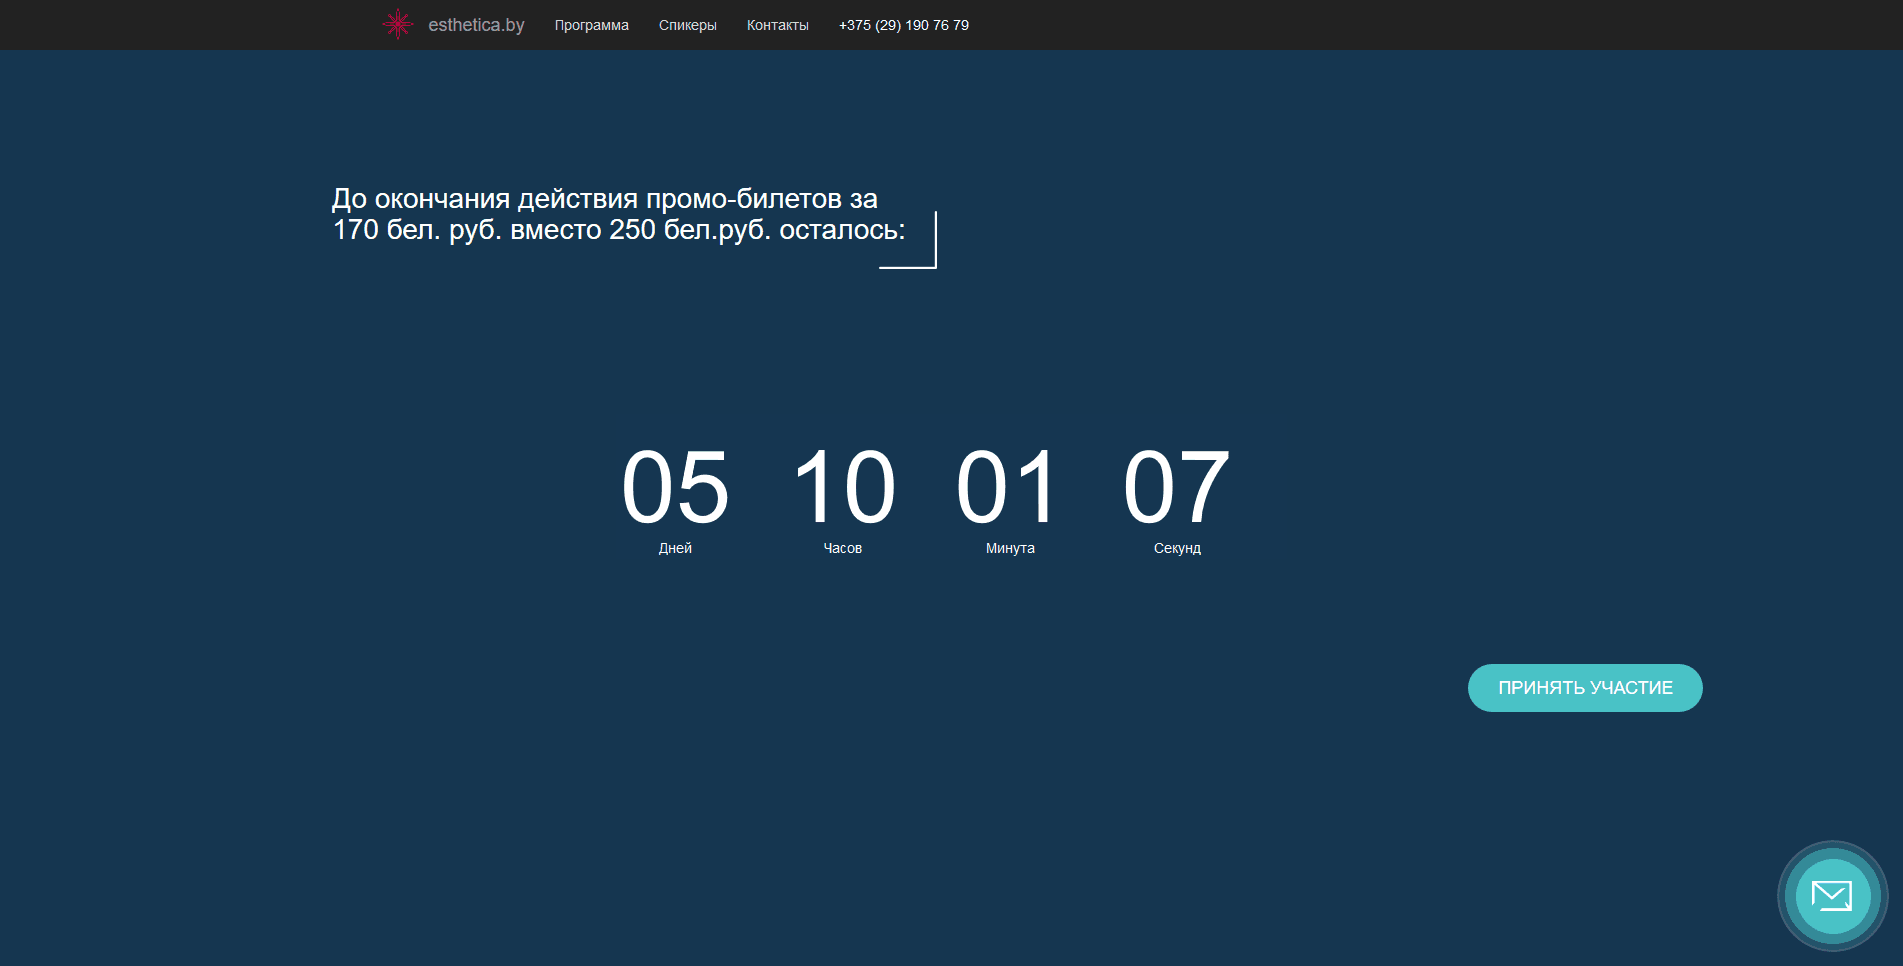This screenshot has height=966, width=1903.
Task: Open the Программа menu item
Action: pos(591,25)
